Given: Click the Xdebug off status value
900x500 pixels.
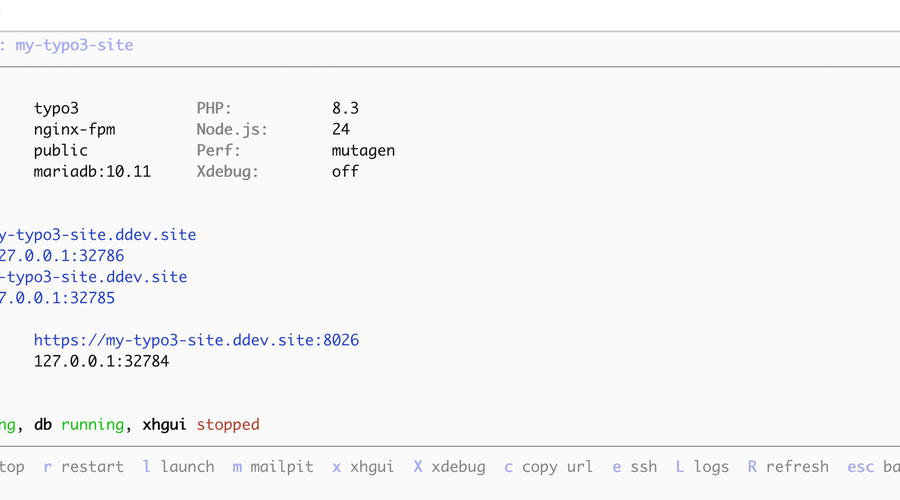Looking at the screenshot, I should pyautogui.click(x=345, y=172).
